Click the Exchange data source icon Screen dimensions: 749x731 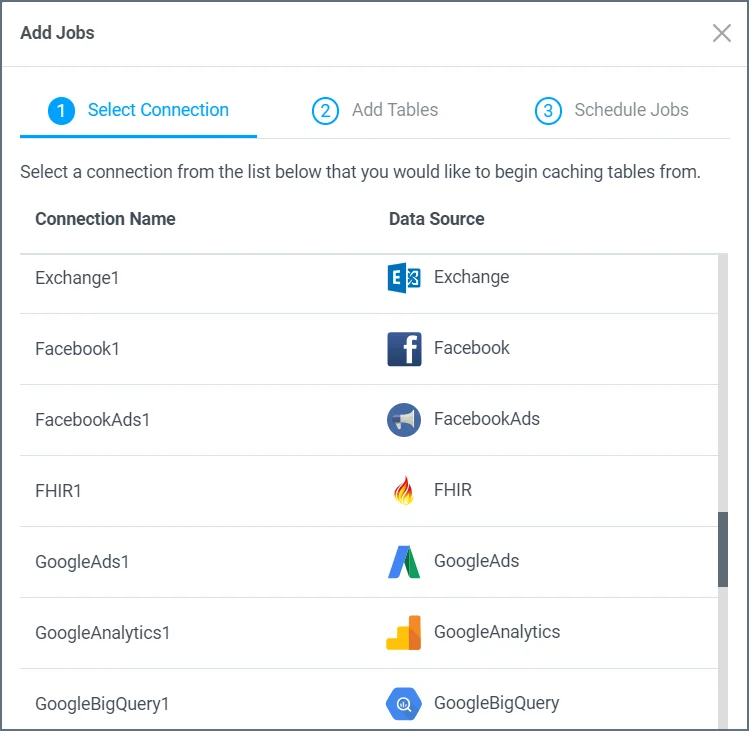tap(404, 278)
